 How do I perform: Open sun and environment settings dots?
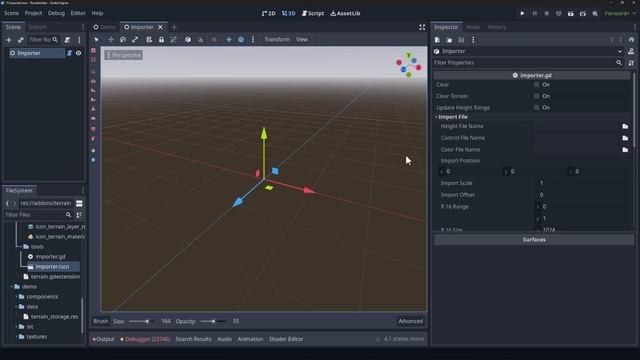253,40
